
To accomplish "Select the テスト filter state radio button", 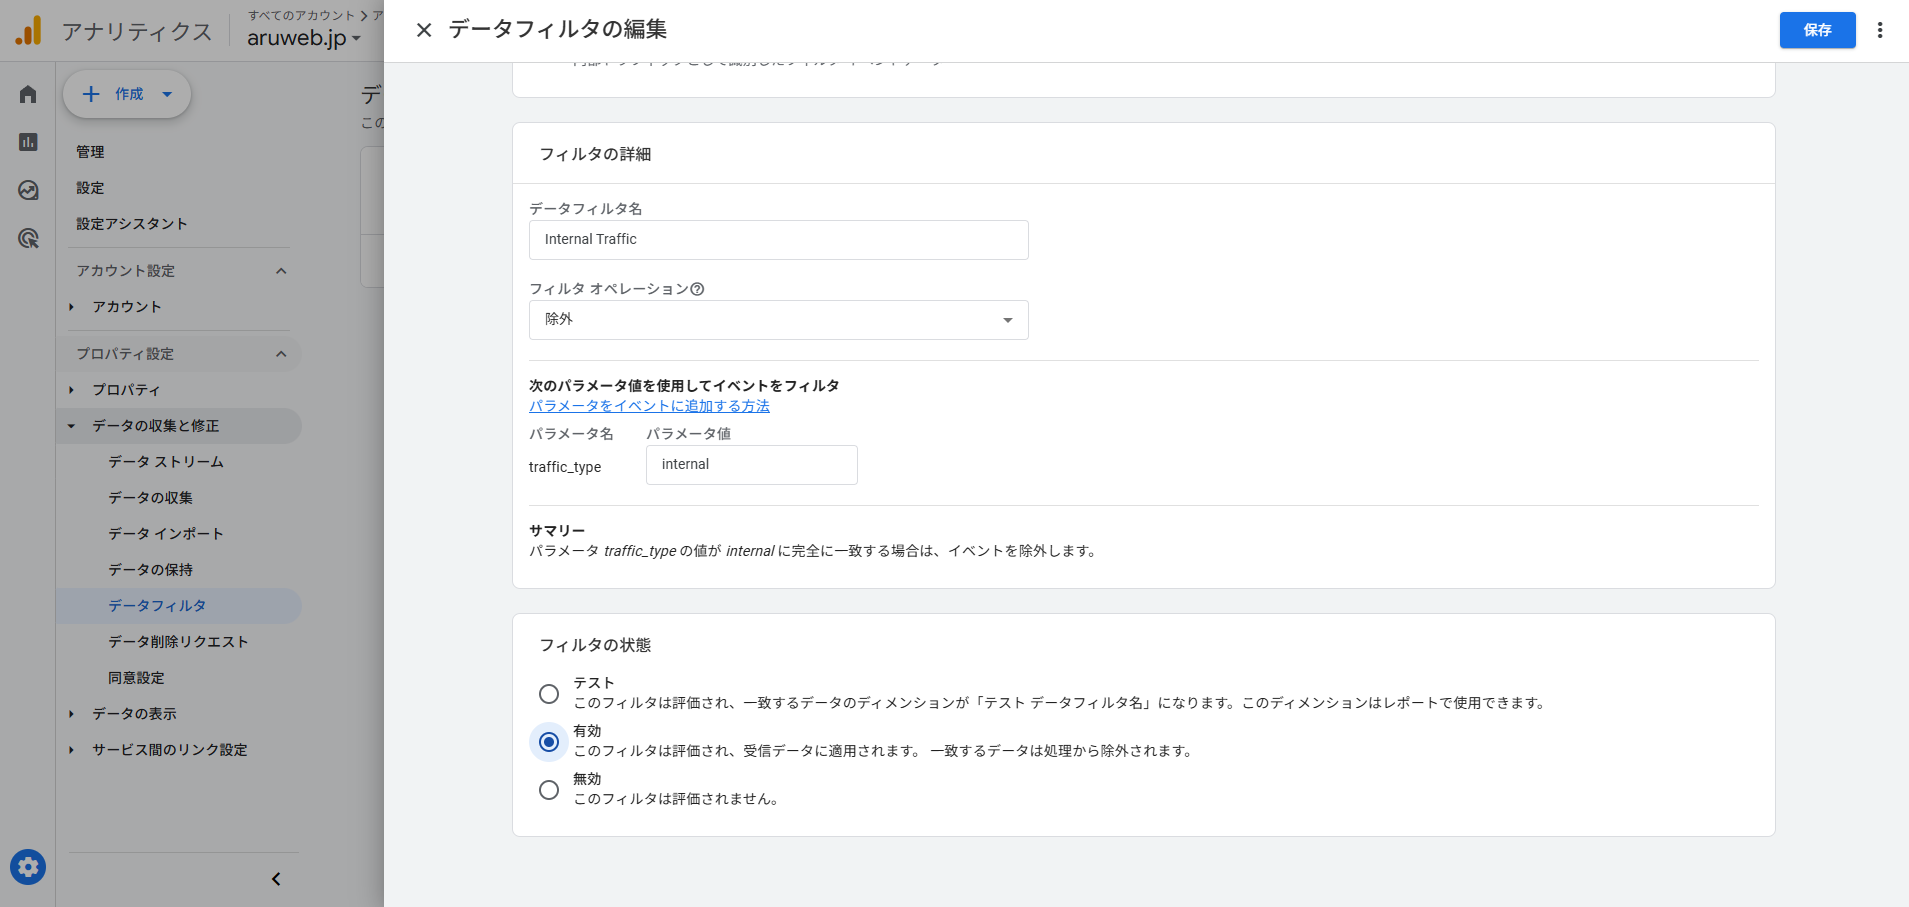I will point(549,694).
